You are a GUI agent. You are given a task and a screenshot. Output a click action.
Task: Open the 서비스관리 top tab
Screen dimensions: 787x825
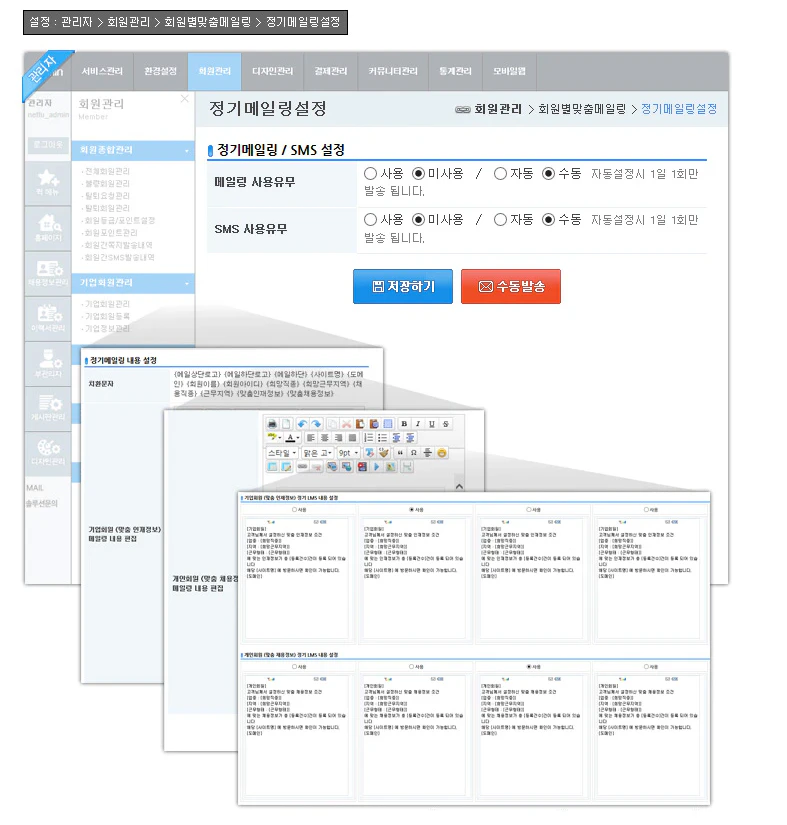pos(102,71)
